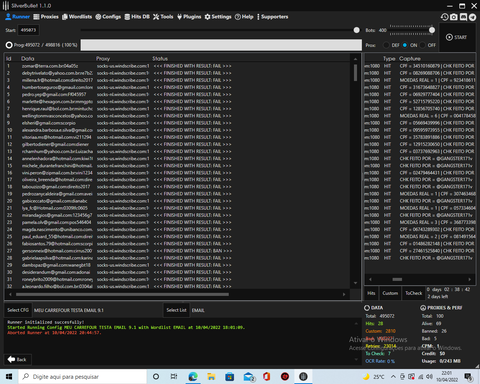Screen dimensions: 480x384
Task: Click the Start value input field
Action: click(x=28, y=30)
